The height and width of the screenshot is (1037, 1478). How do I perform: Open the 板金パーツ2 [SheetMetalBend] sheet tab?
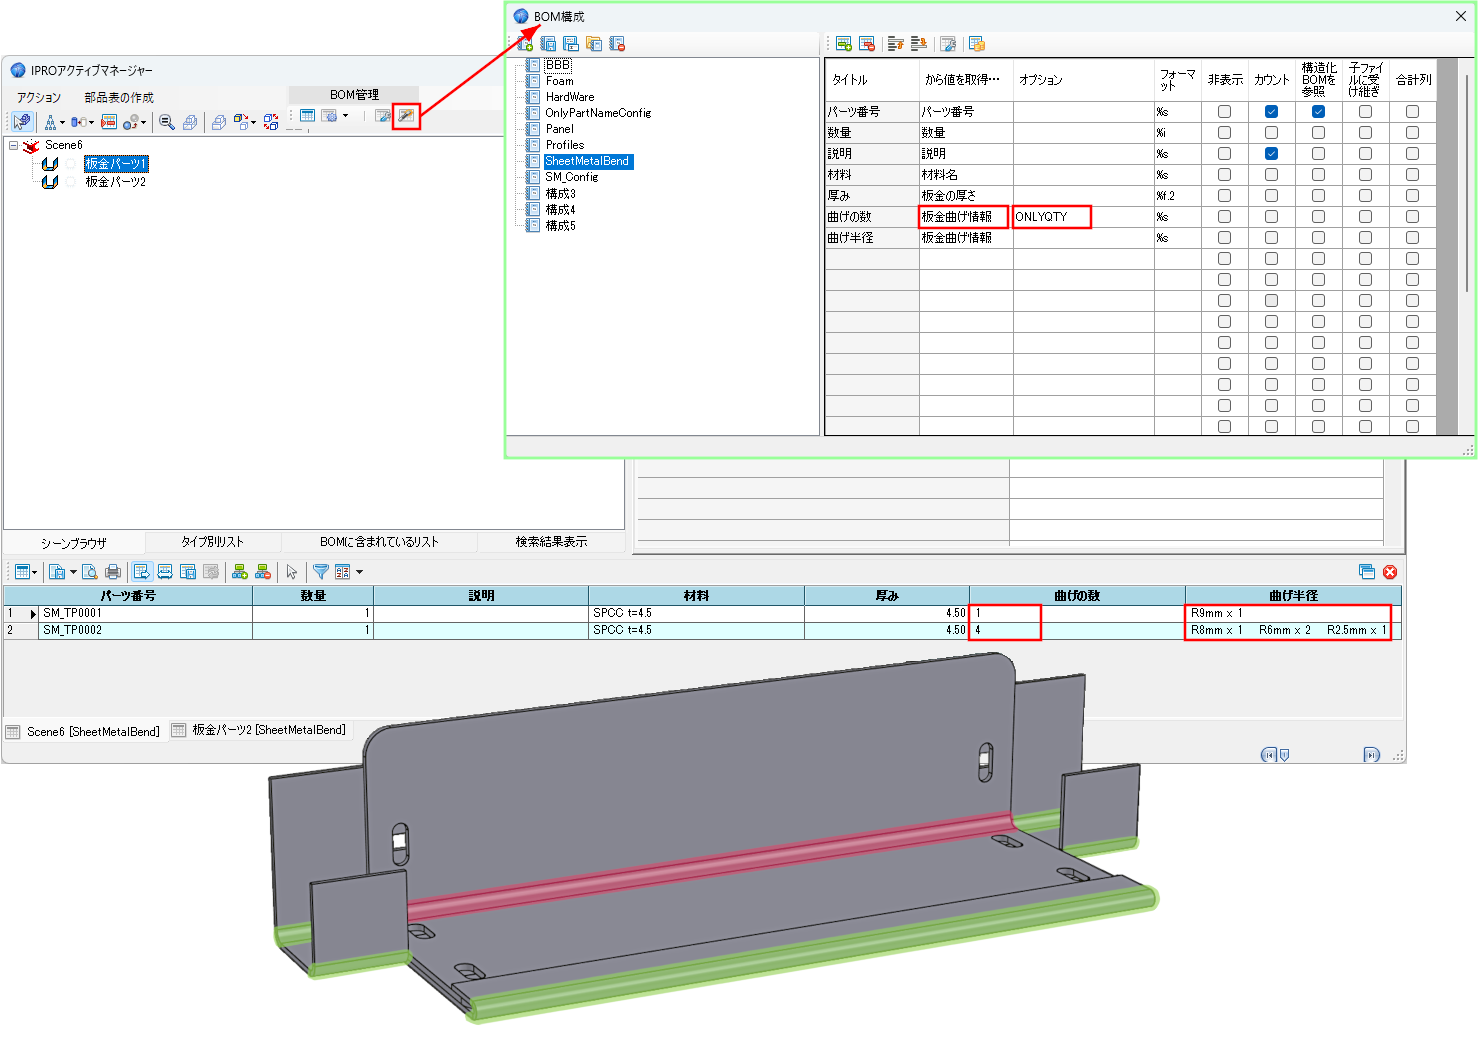click(x=260, y=731)
